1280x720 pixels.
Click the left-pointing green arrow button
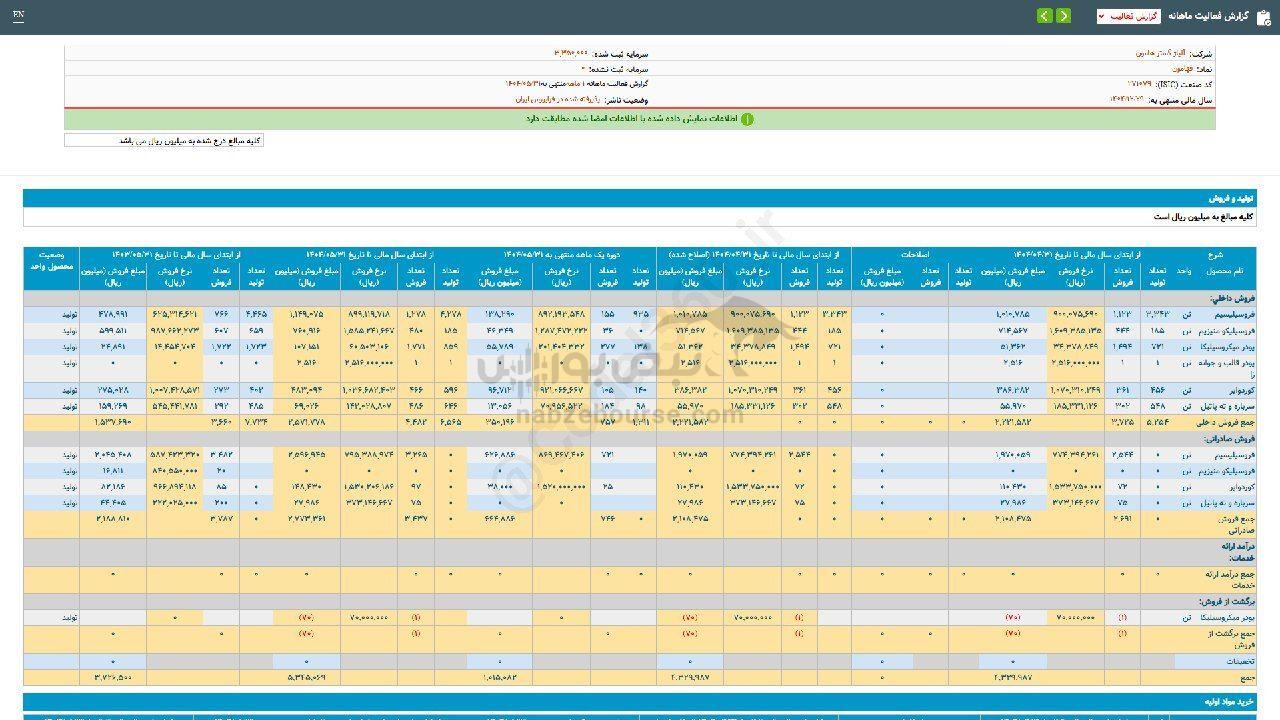[x=1044, y=16]
